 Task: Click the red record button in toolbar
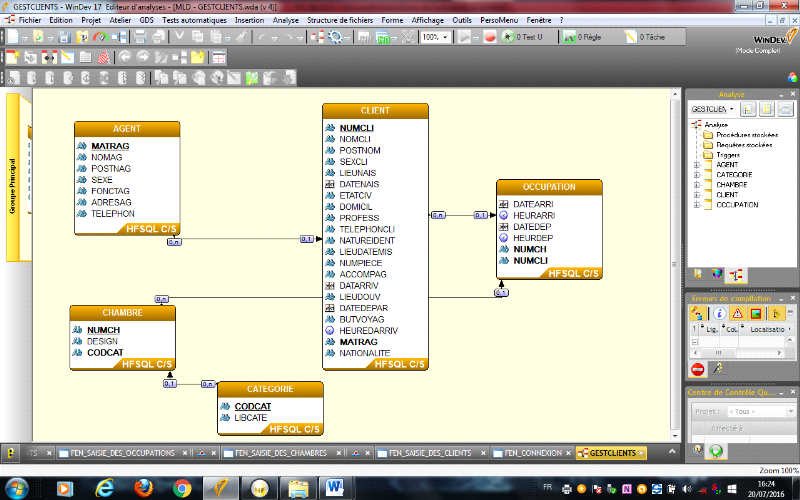coord(490,37)
